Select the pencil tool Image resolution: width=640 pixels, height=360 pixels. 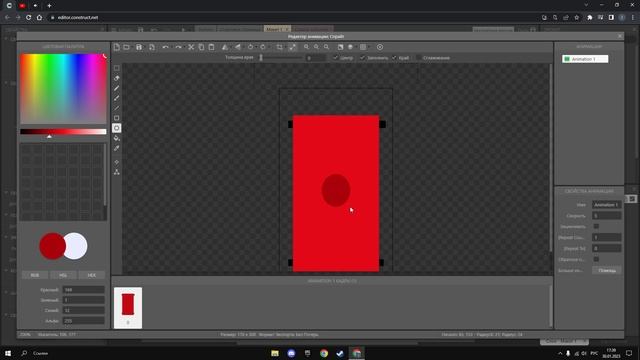tap(117, 88)
